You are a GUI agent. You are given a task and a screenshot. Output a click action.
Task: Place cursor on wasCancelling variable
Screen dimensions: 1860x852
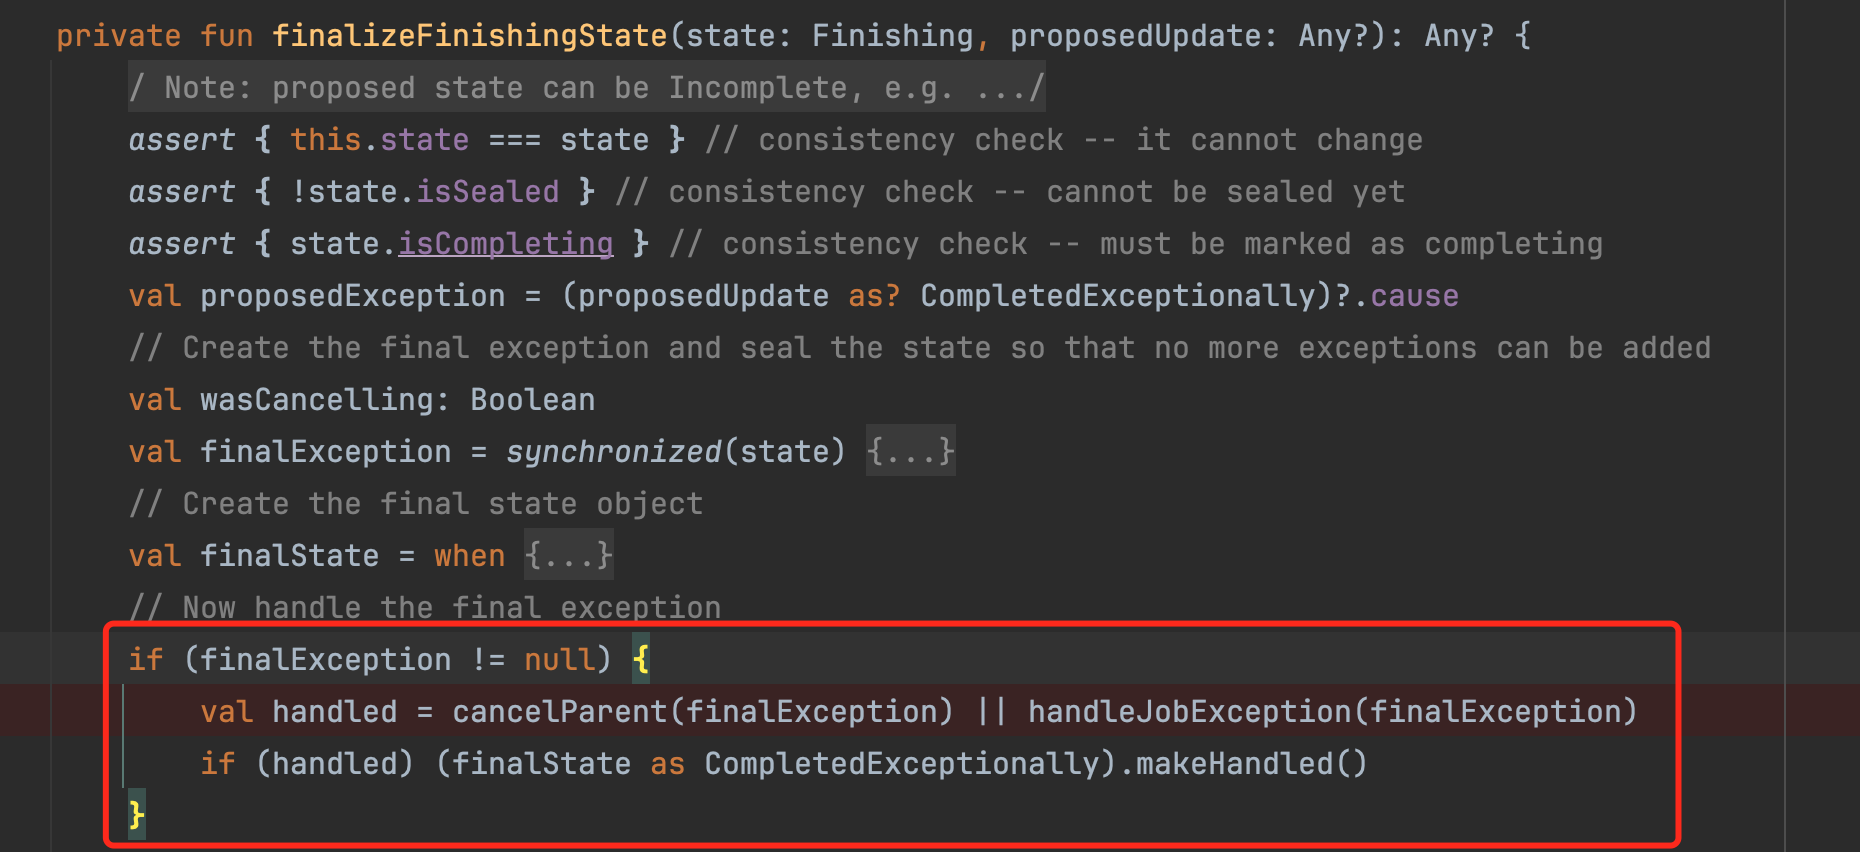tap(316, 400)
